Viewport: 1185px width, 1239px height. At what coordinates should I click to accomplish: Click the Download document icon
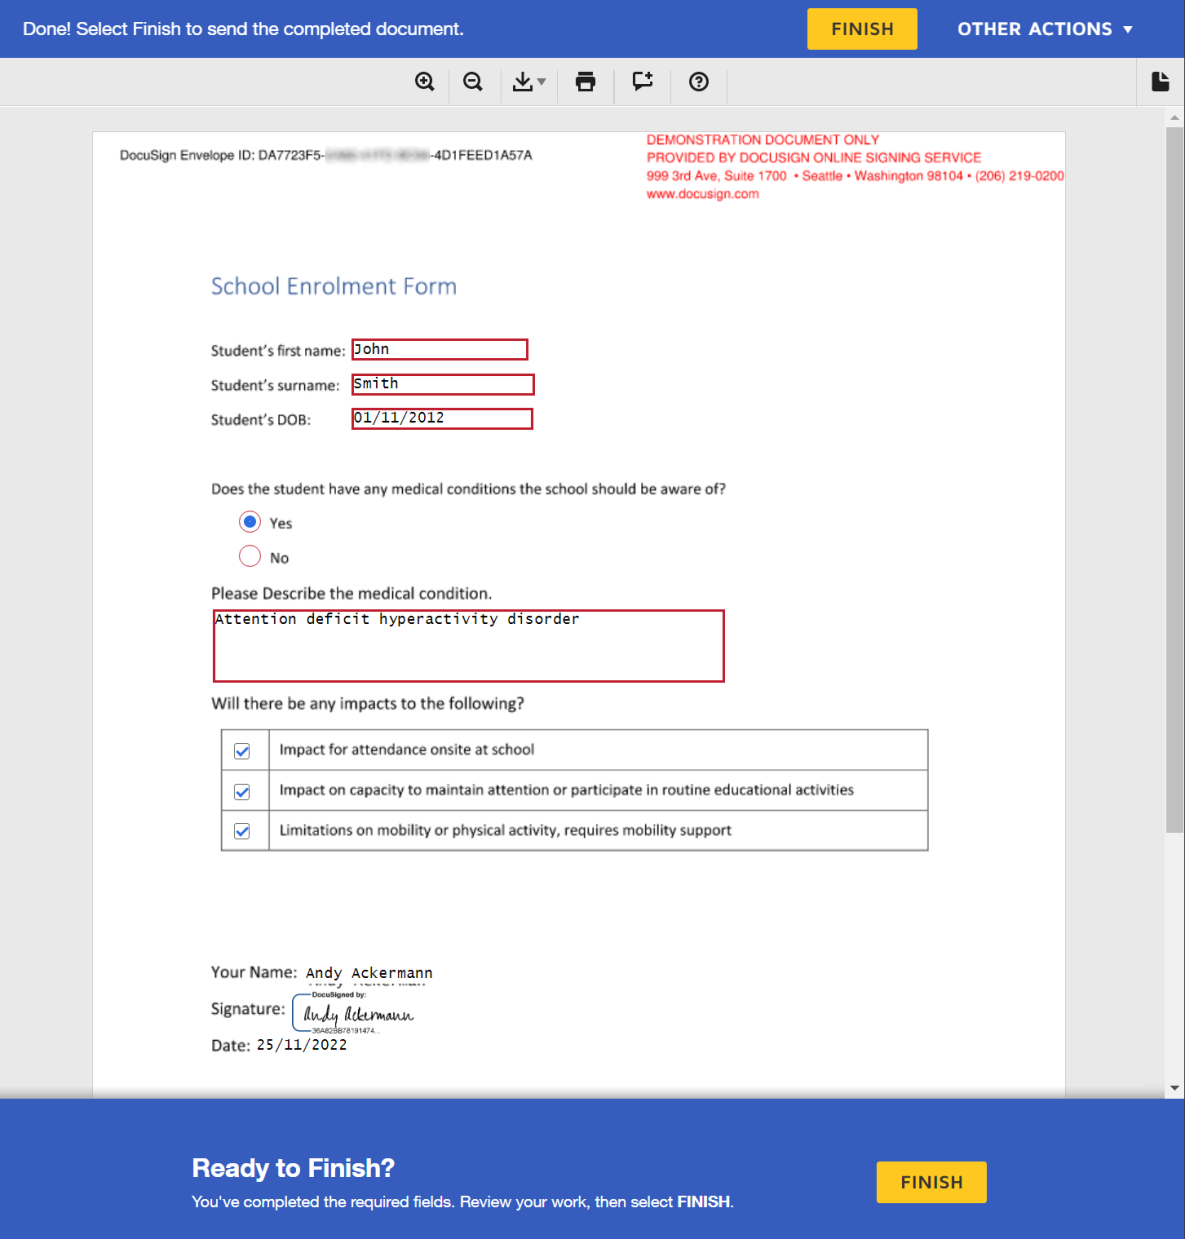pos(525,82)
